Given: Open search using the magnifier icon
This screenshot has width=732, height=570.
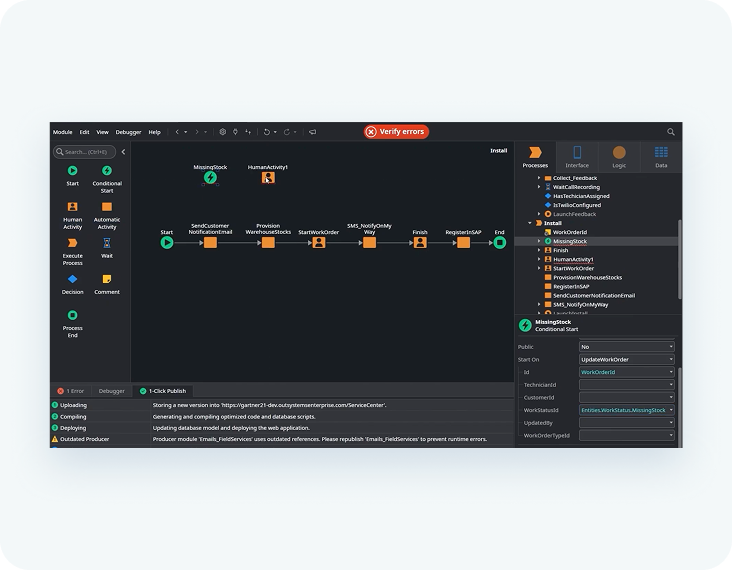Looking at the screenshot, I should tap(671, 132).
